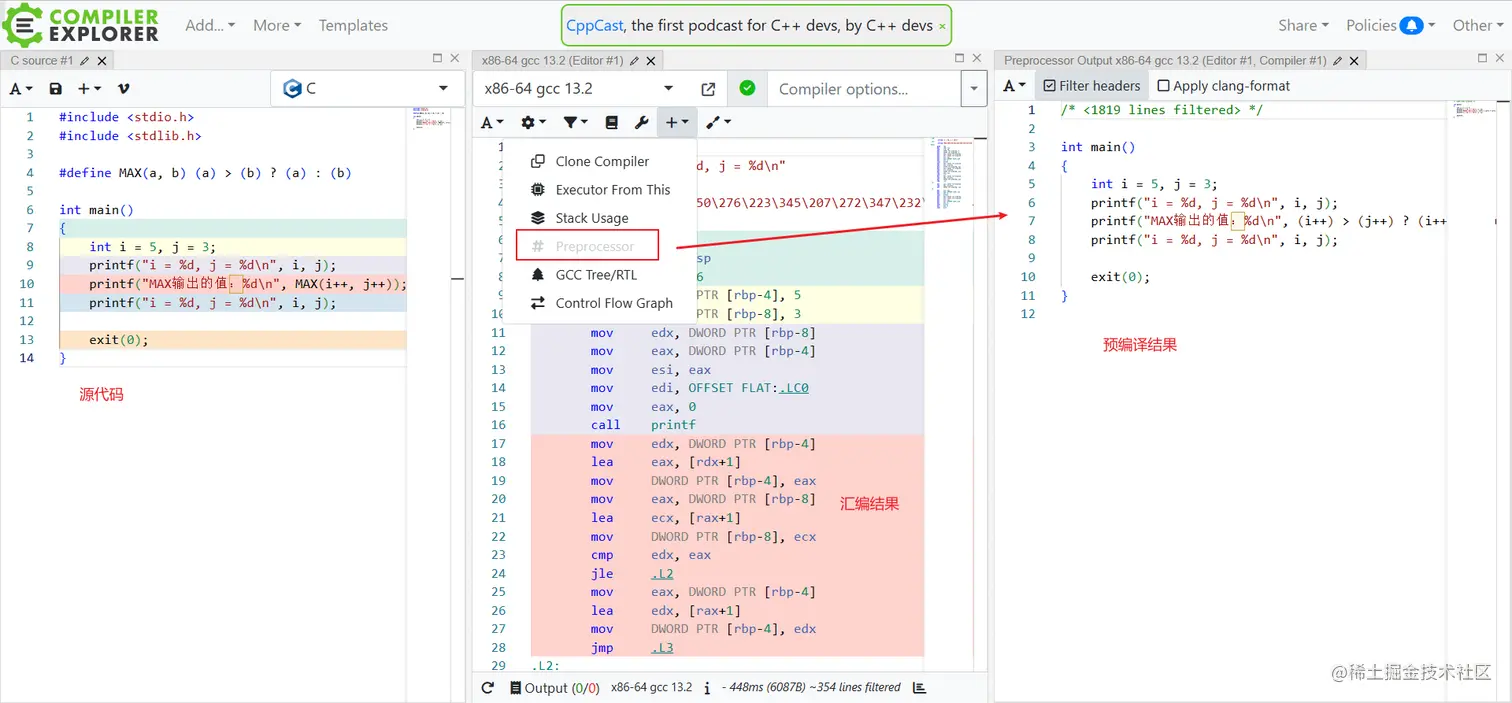Toggle Vim mode in source editor

(123, 89)
